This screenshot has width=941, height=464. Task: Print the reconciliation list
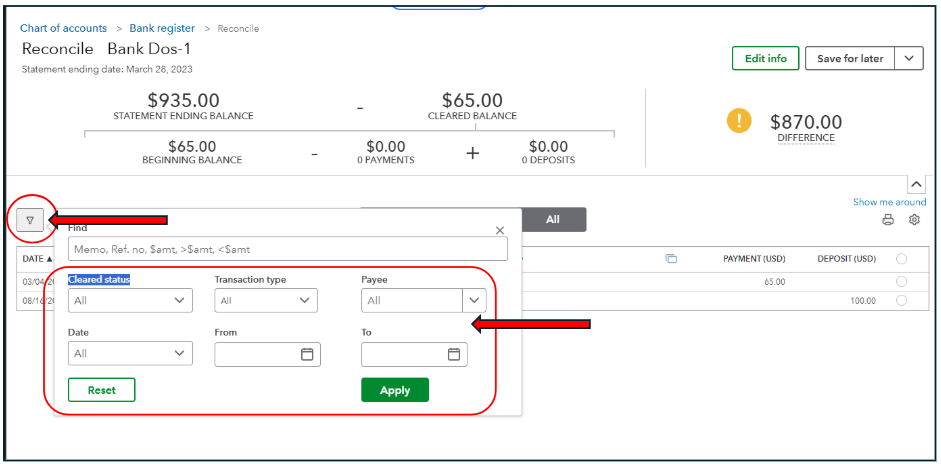coord(888,220)
